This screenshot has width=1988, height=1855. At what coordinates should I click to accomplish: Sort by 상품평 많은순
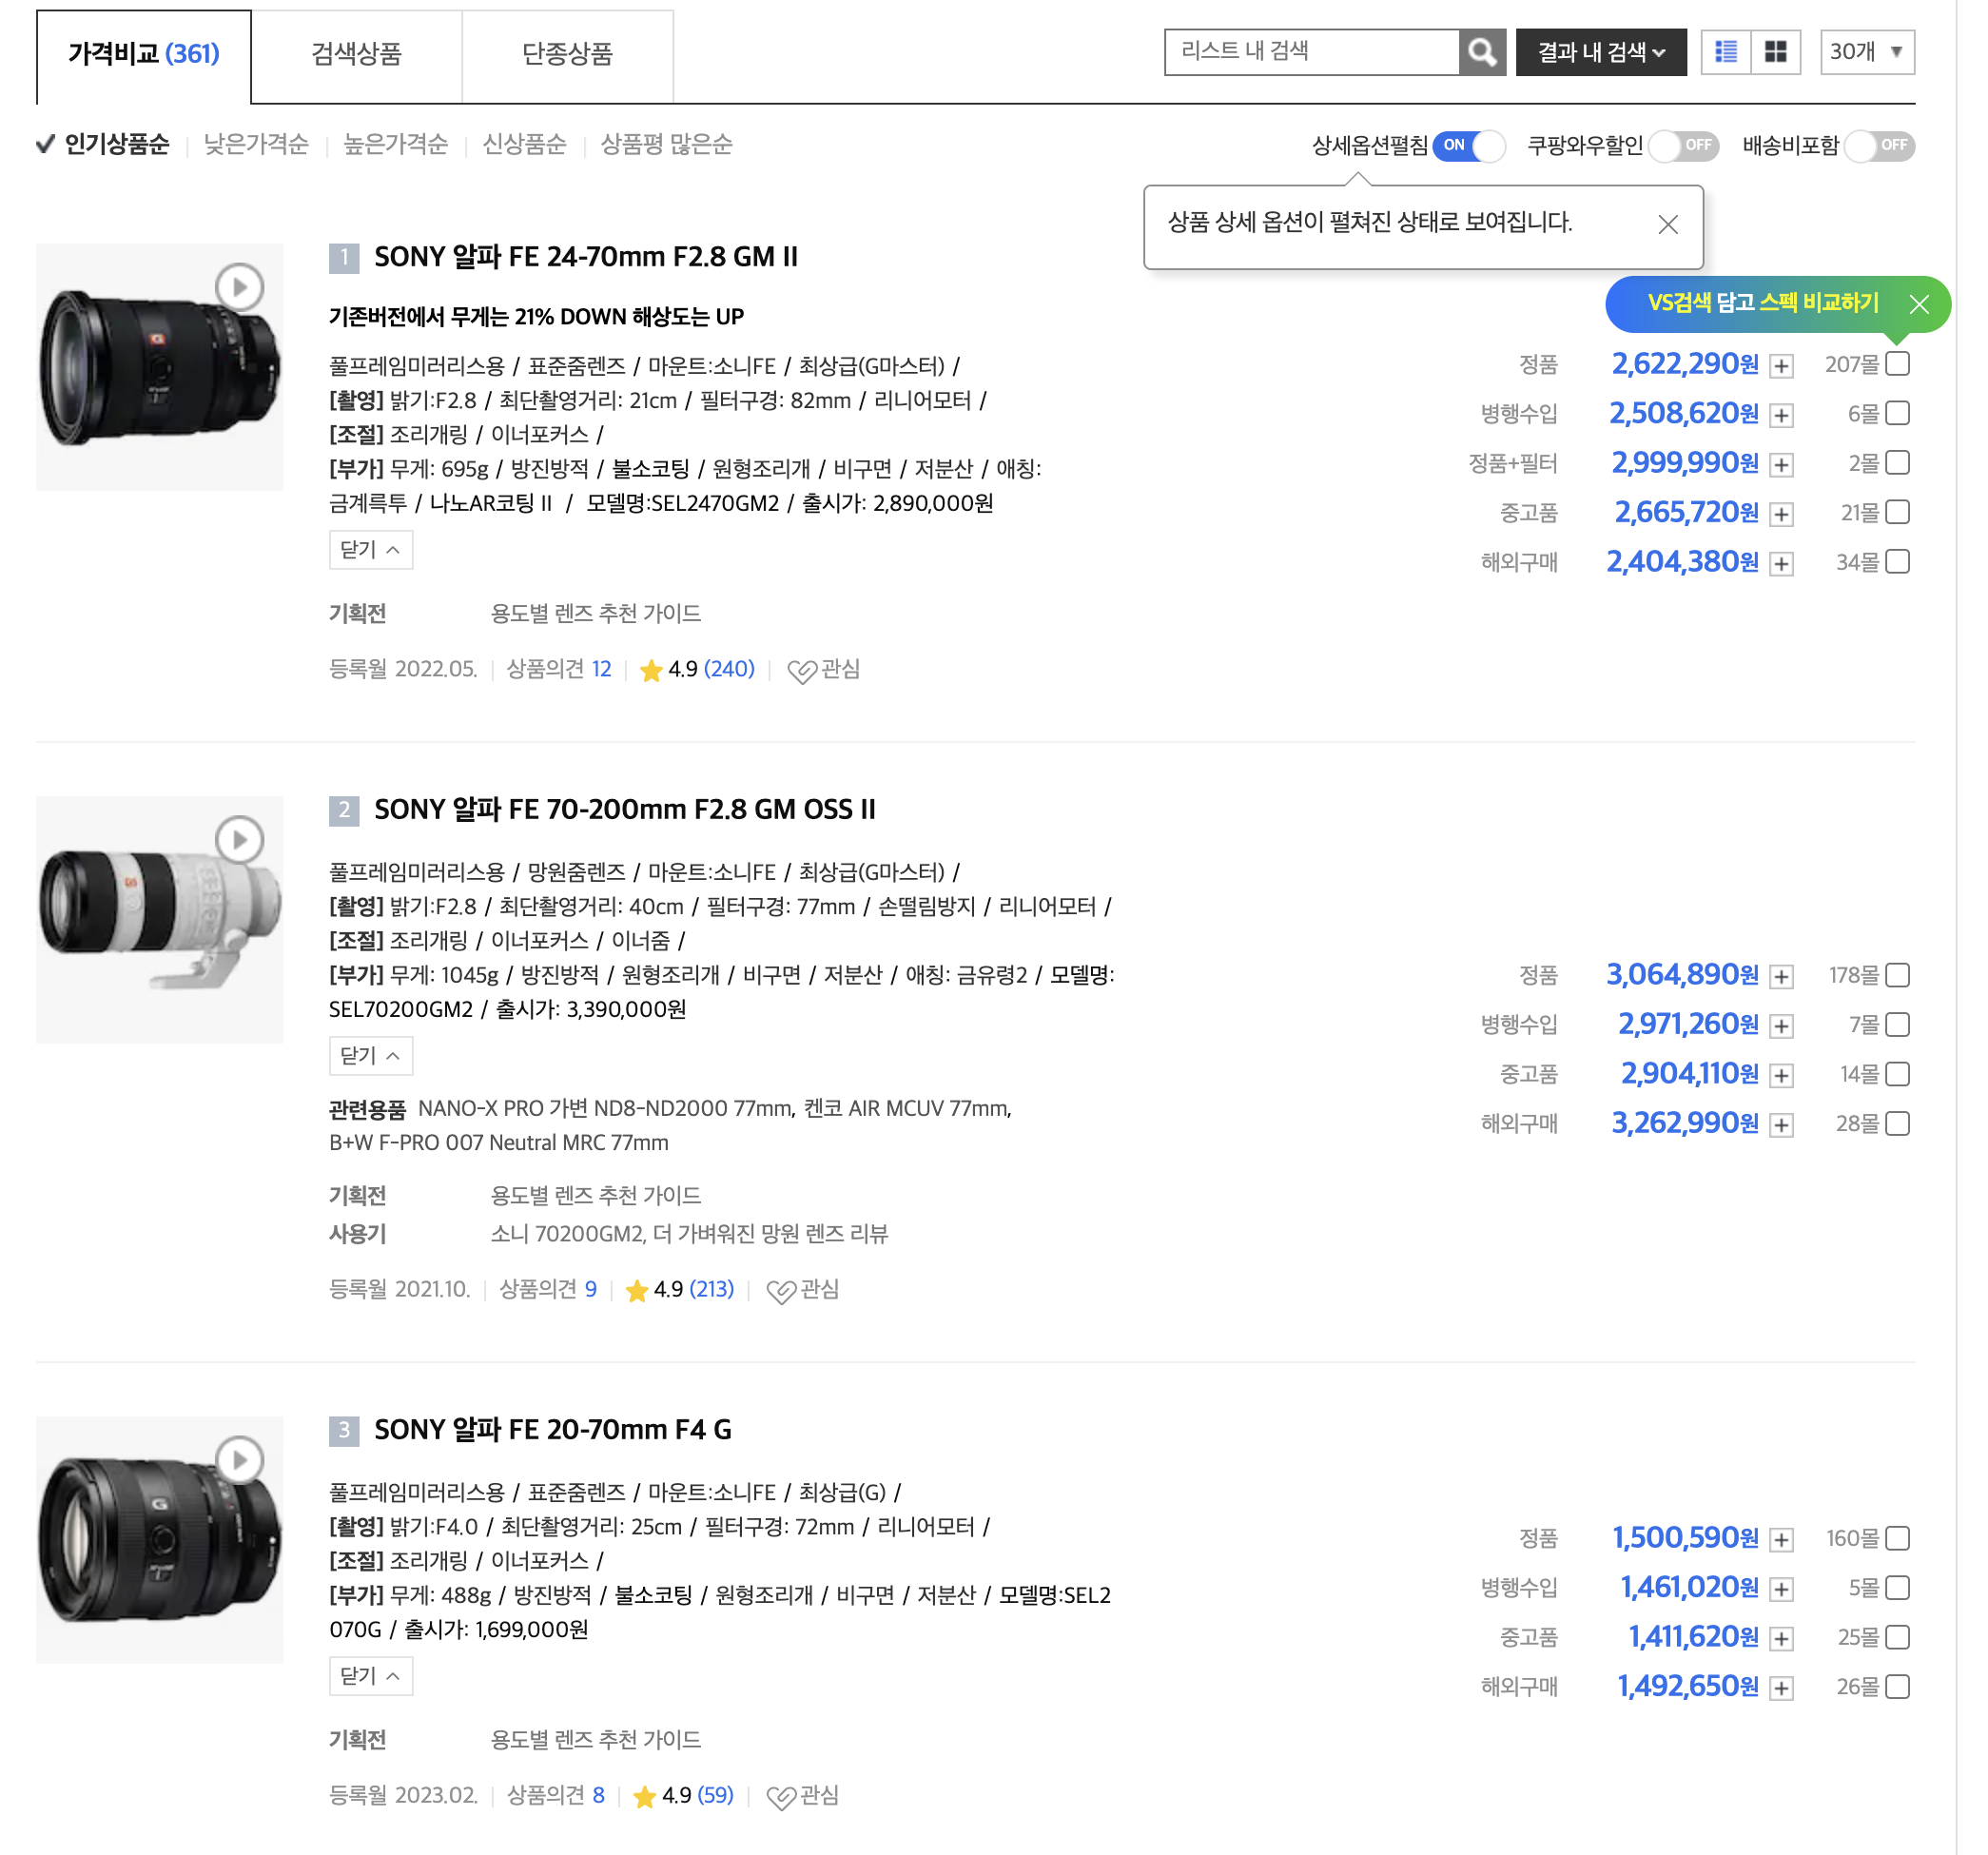coord(667,145)
